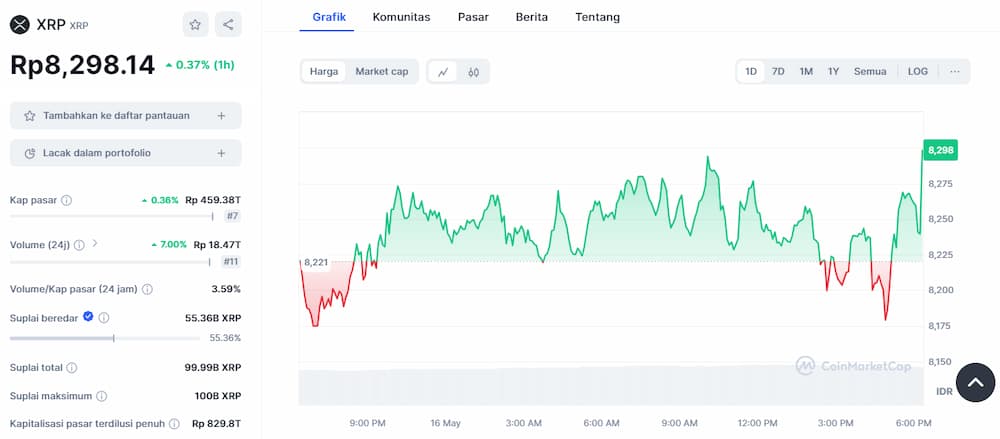The height and width of the screenshot is (439, 1000).
Task: Click the volume strip below the chart
Action: pos(611,386)
